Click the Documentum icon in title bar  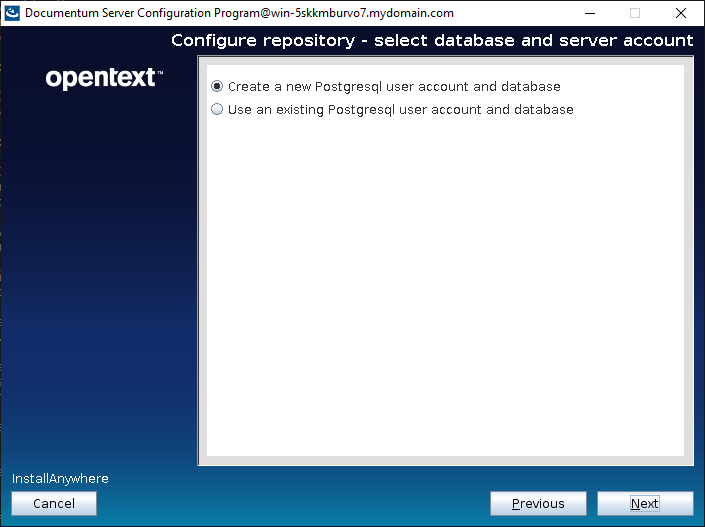tap(13, 13)
